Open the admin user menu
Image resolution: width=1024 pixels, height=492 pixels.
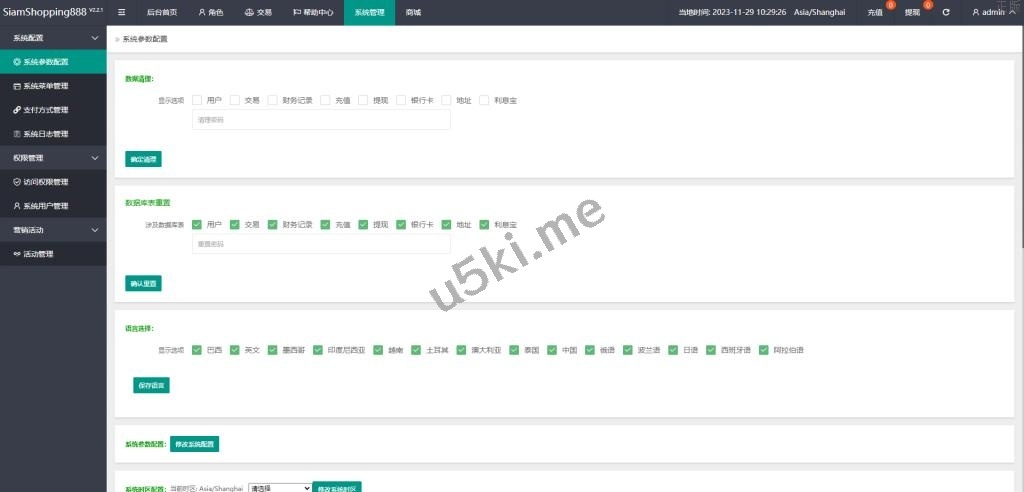[x=993, y=13]
